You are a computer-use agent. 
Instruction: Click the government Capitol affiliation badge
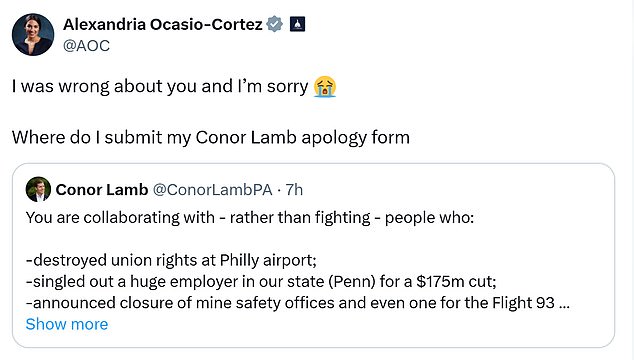(298, 24)
